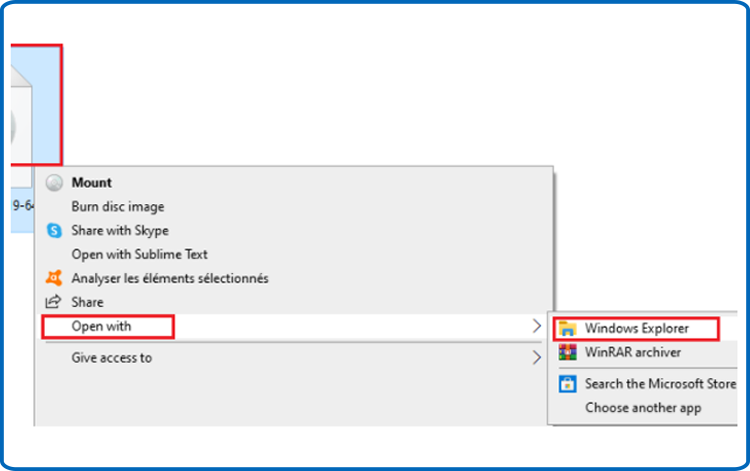Expand the Give access to arrow
Viewport: 750px width, 471px height.
(537, 358)
